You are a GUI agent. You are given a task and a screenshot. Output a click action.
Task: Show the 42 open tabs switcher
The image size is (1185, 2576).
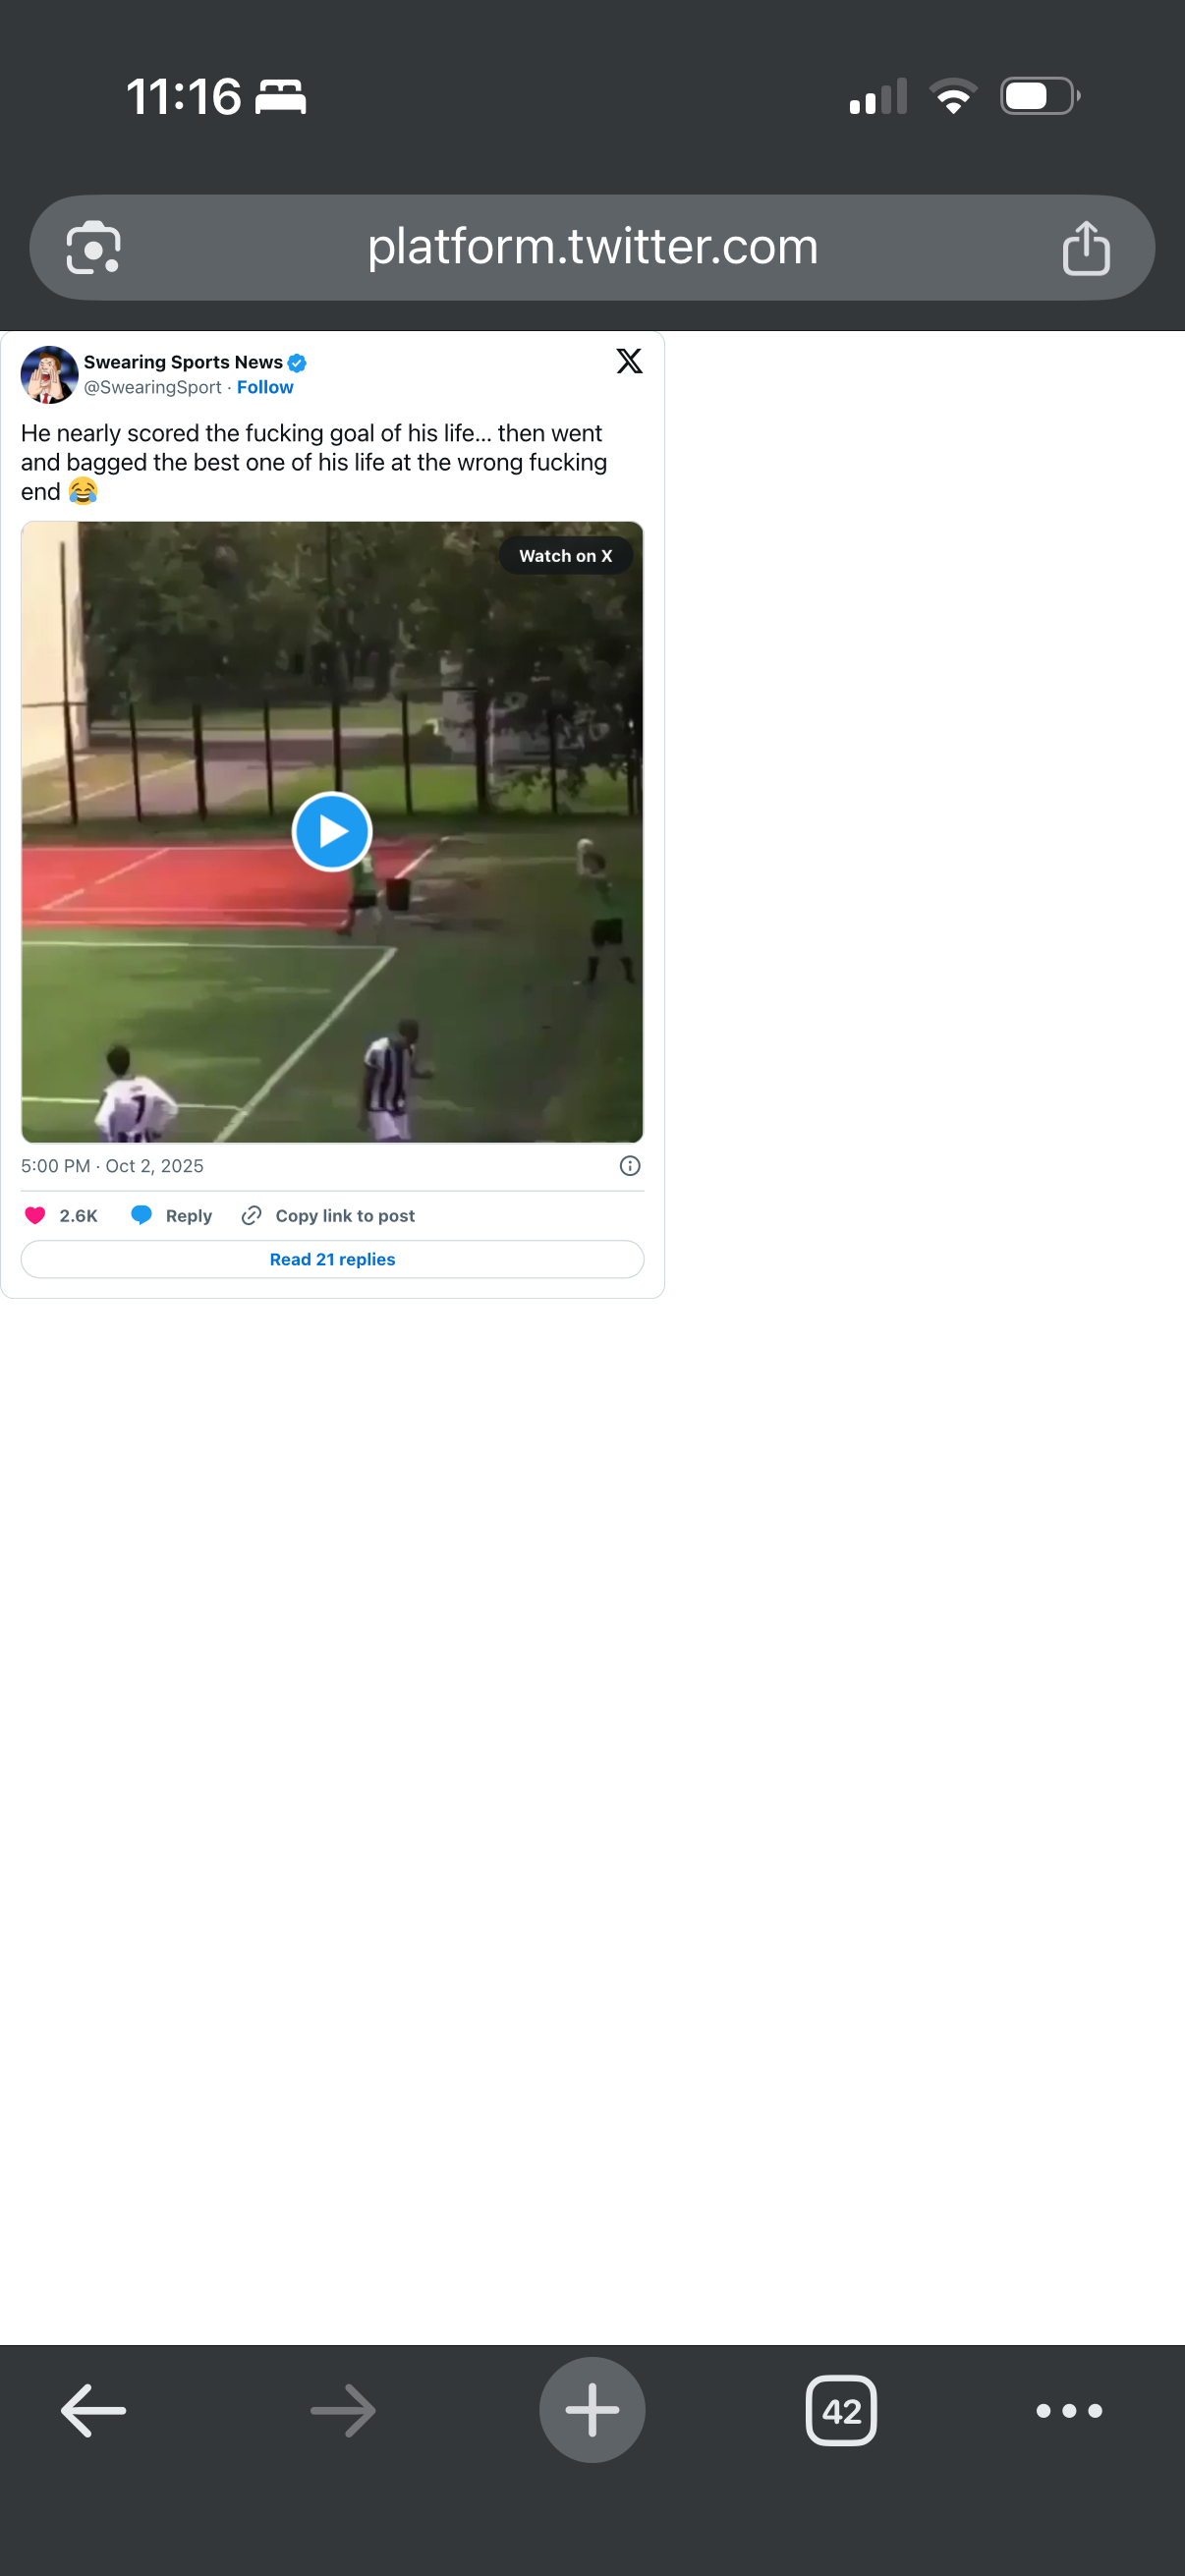pyautogui.click(x=841, y=2410)
